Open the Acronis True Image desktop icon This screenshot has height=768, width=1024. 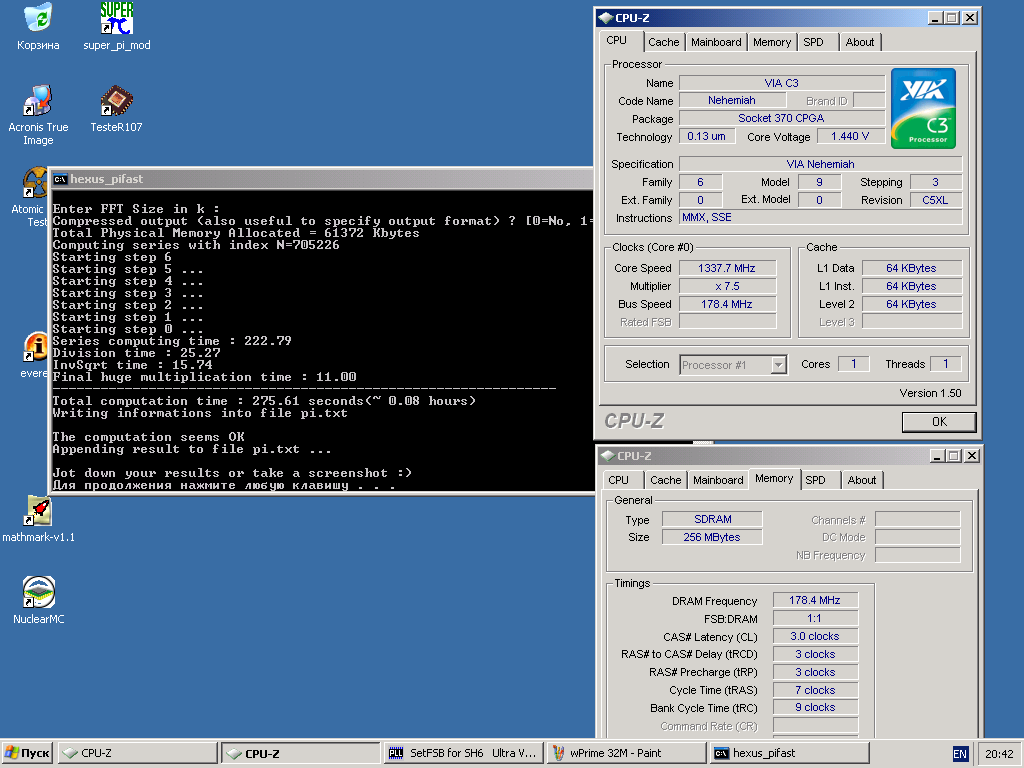click(x=38, y=101)
